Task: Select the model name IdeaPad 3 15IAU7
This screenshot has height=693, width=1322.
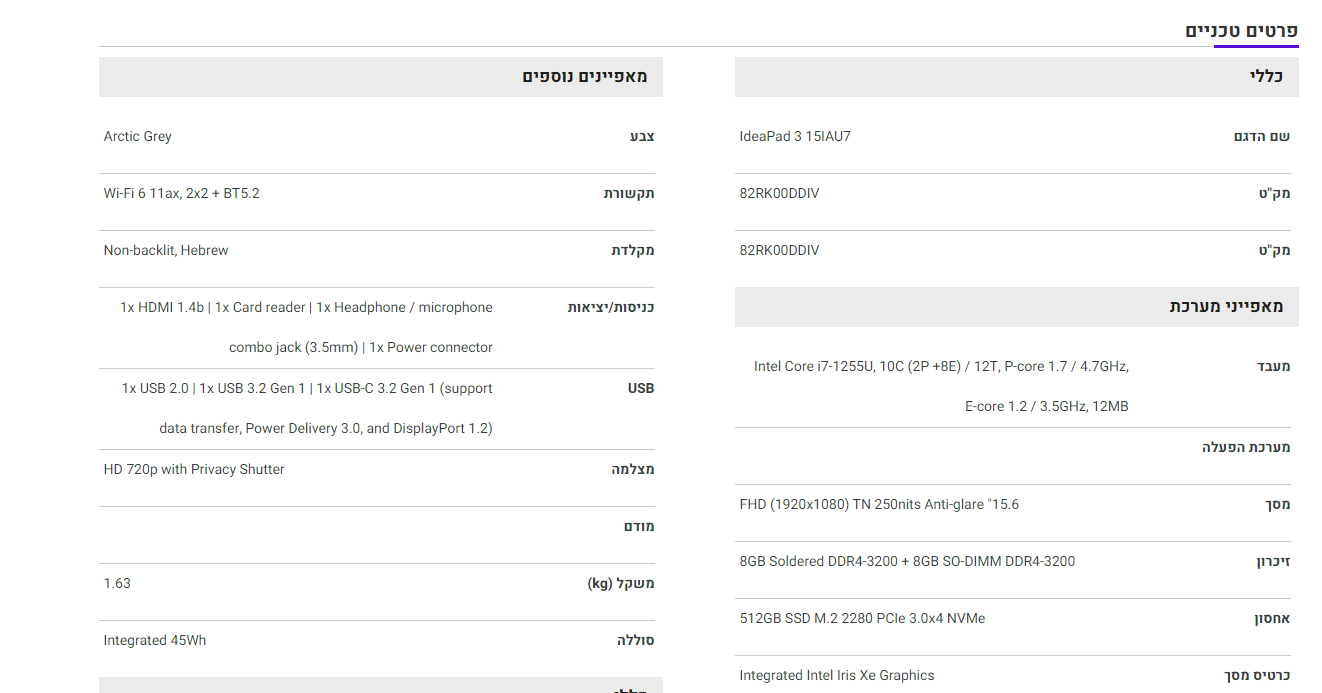Action: (795, 136)
